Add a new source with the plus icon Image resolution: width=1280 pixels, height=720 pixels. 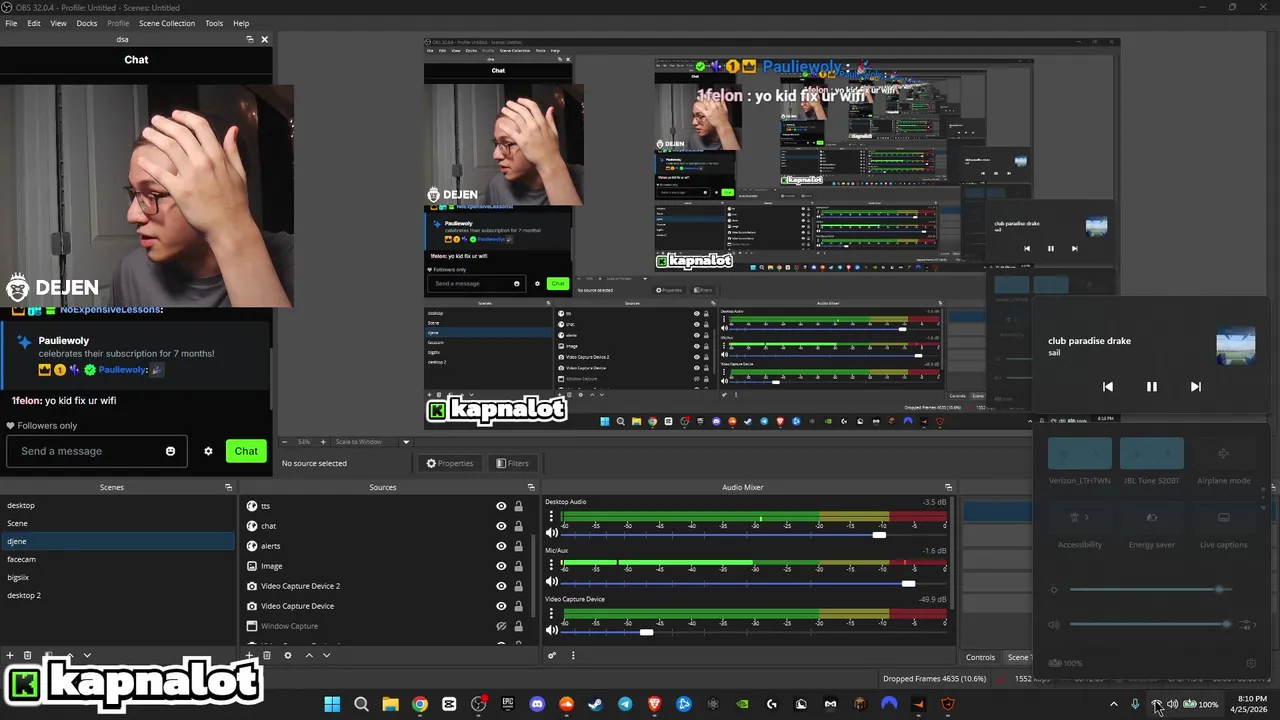click(250, 655)
